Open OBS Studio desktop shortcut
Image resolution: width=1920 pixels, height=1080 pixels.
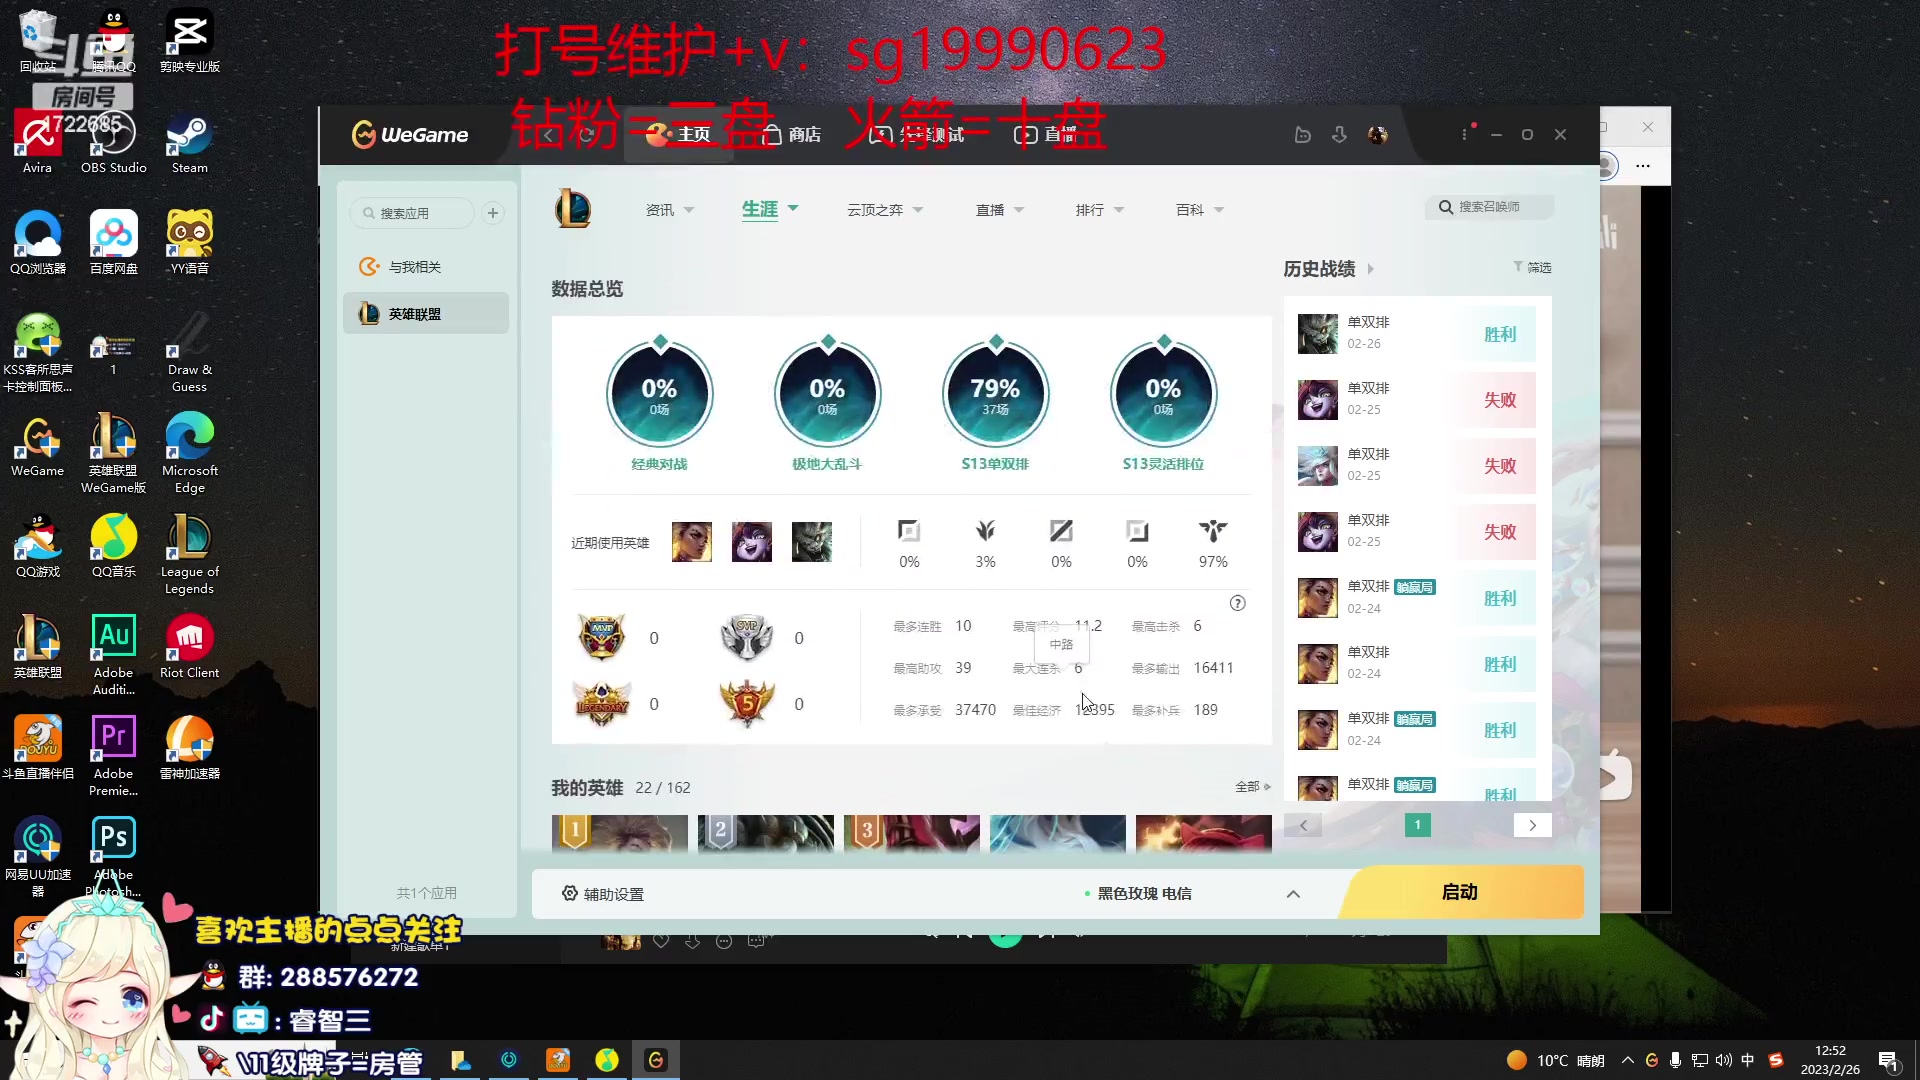(x=113, y=144)
